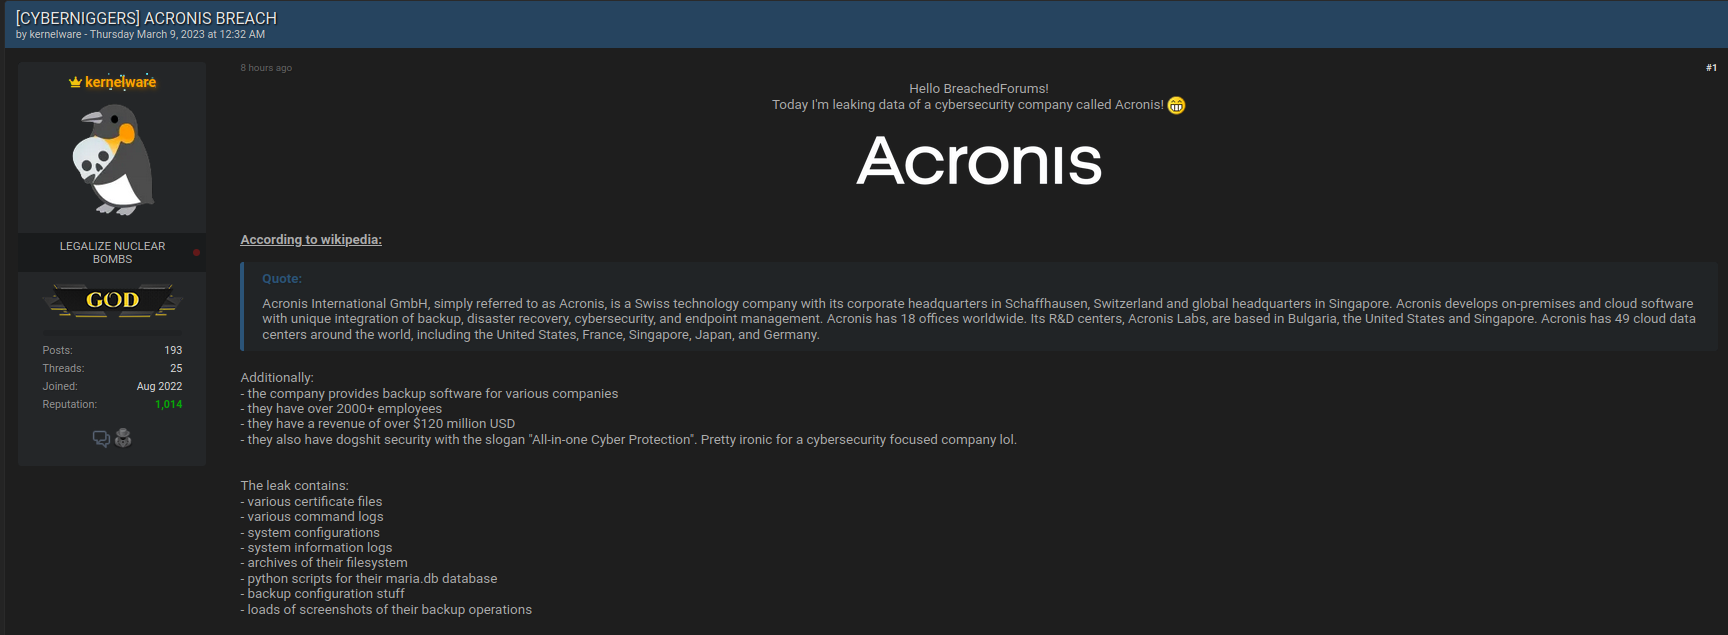
Task: Click the Acronis logo image
Action: click(979, 161)
